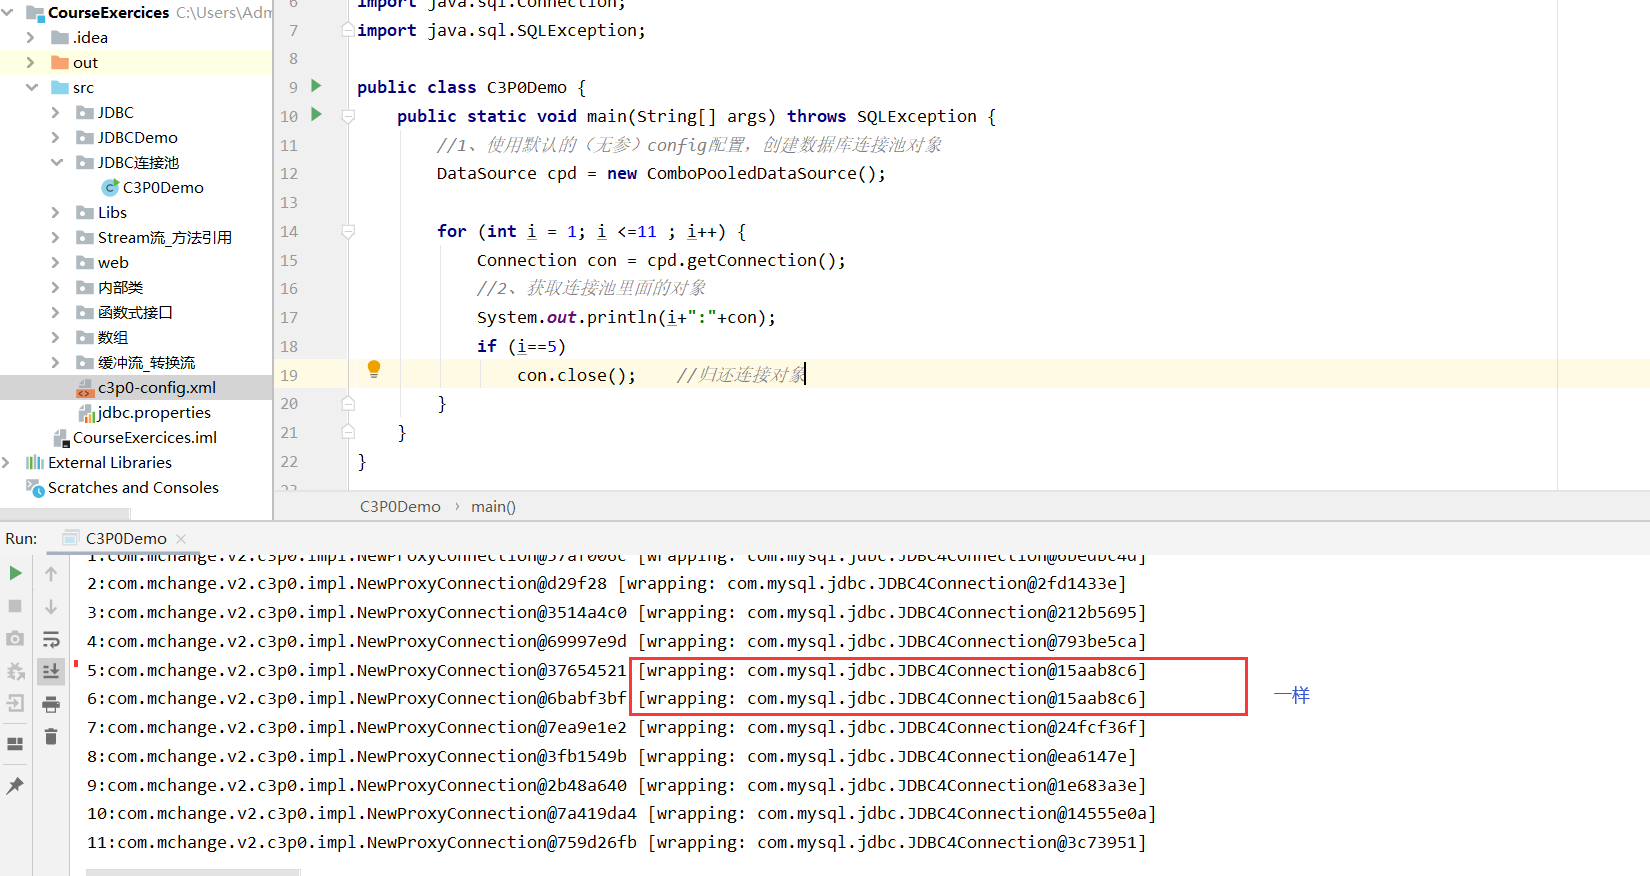Click the CourseExercices.iml module file icon
The height and width of the screenshot is (876, 1650).
coord(61,438)
